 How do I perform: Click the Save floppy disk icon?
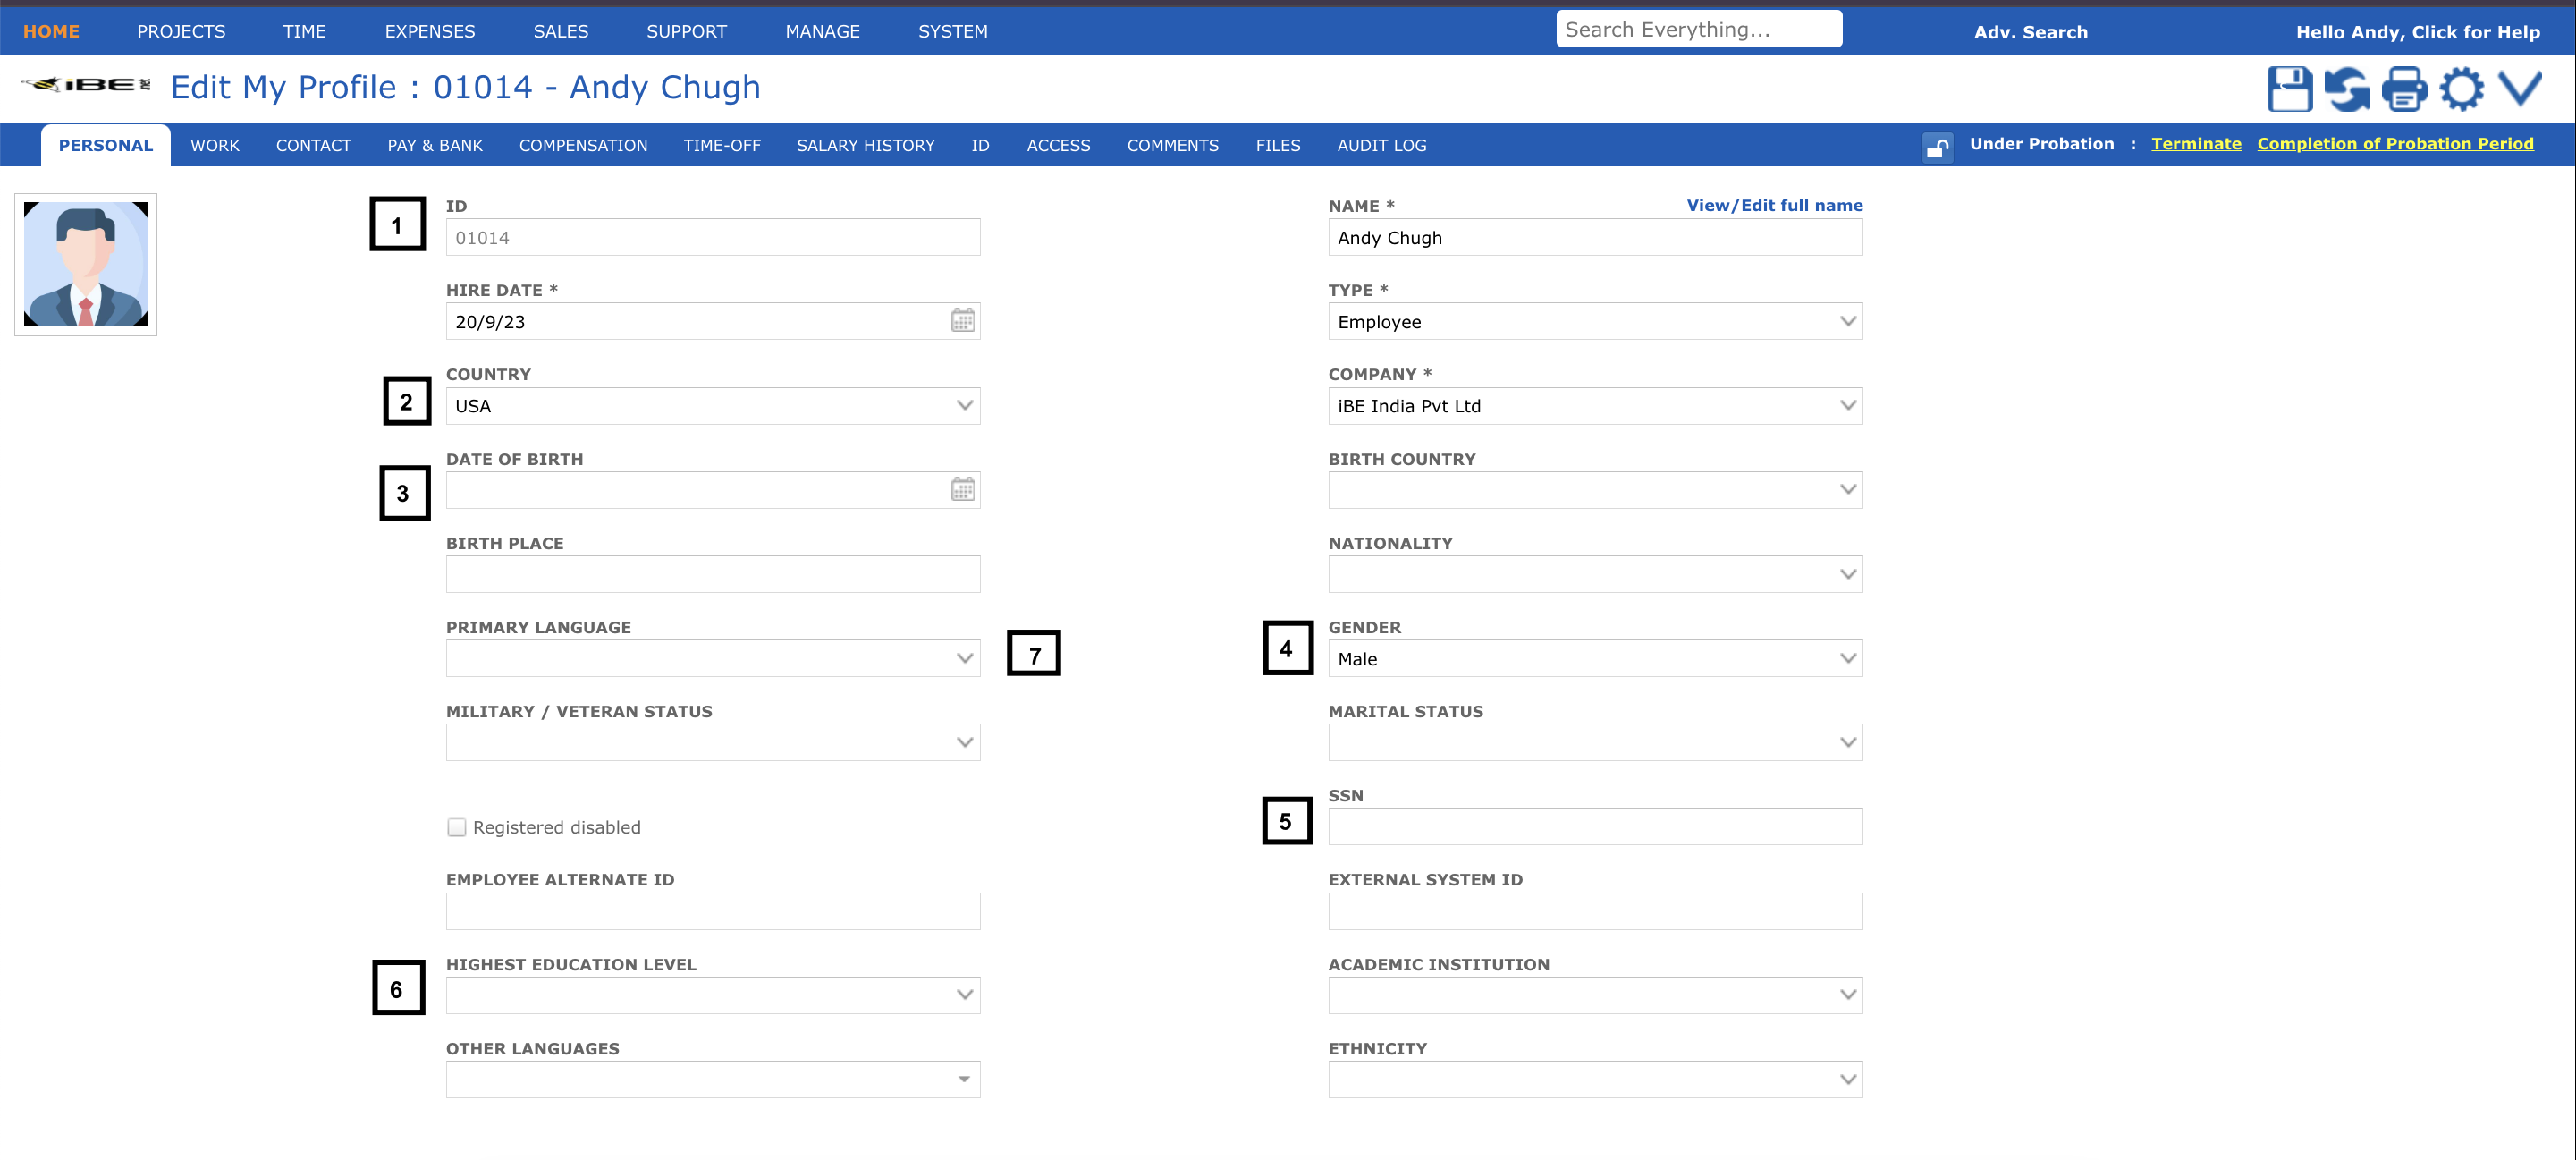pos(2289,89)
